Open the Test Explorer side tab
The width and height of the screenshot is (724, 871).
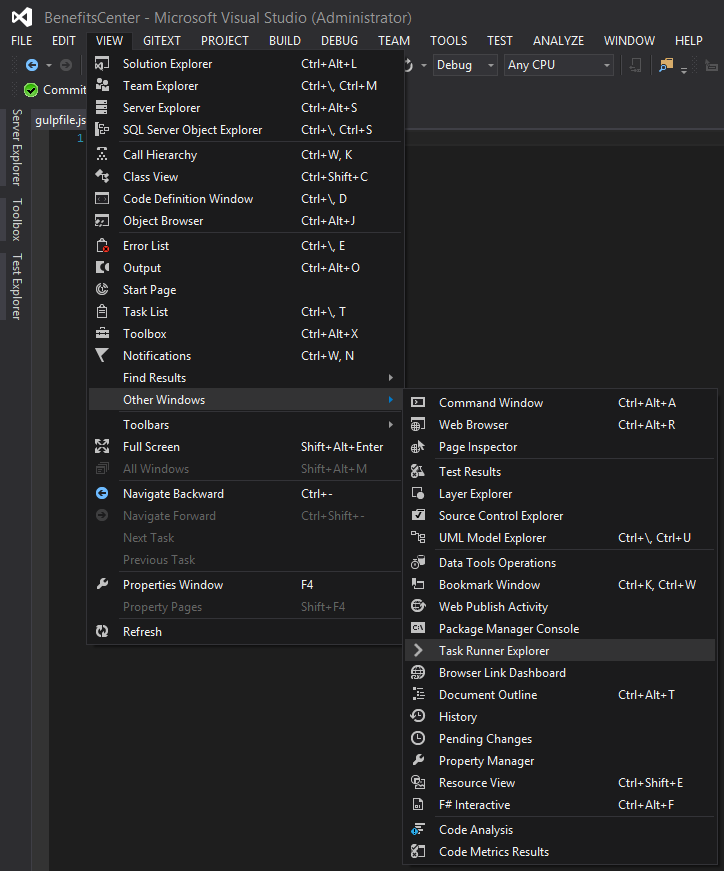pos(17,286)
